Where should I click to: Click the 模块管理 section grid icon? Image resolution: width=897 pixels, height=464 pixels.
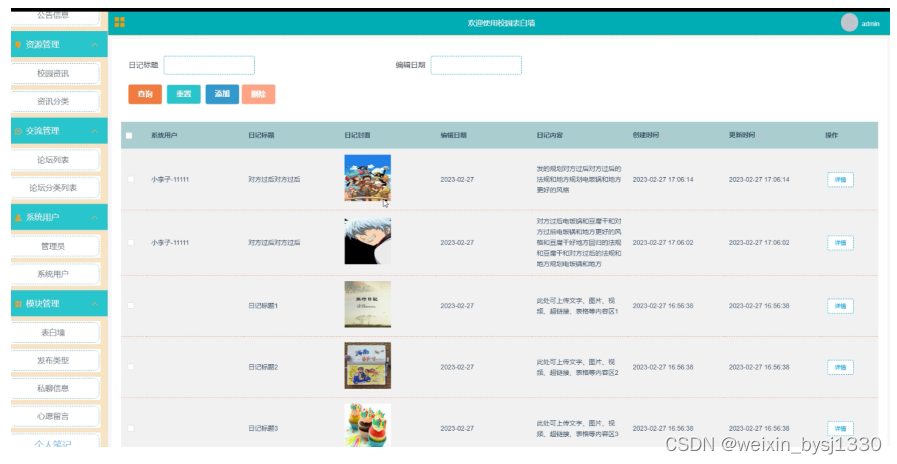(x=18, y=304)
